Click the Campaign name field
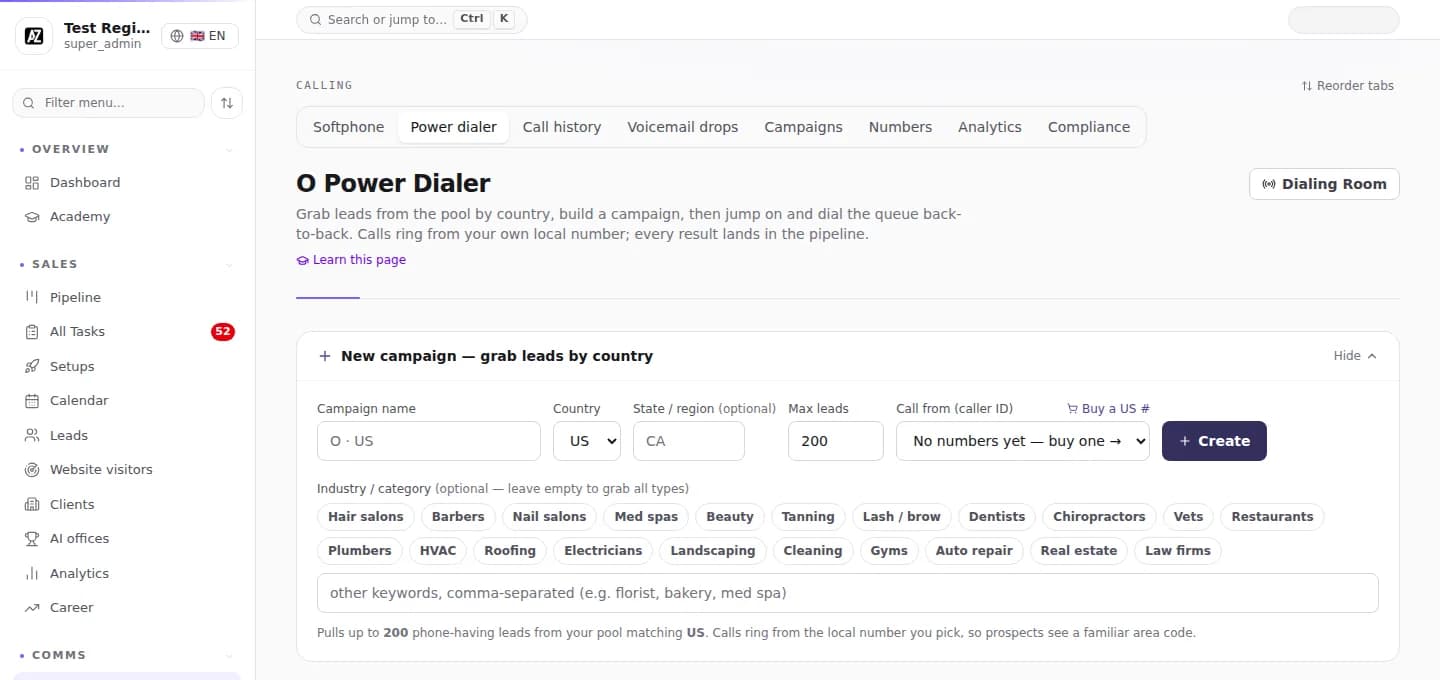This screenshot has width=1440, height=680. click(429, 441)
